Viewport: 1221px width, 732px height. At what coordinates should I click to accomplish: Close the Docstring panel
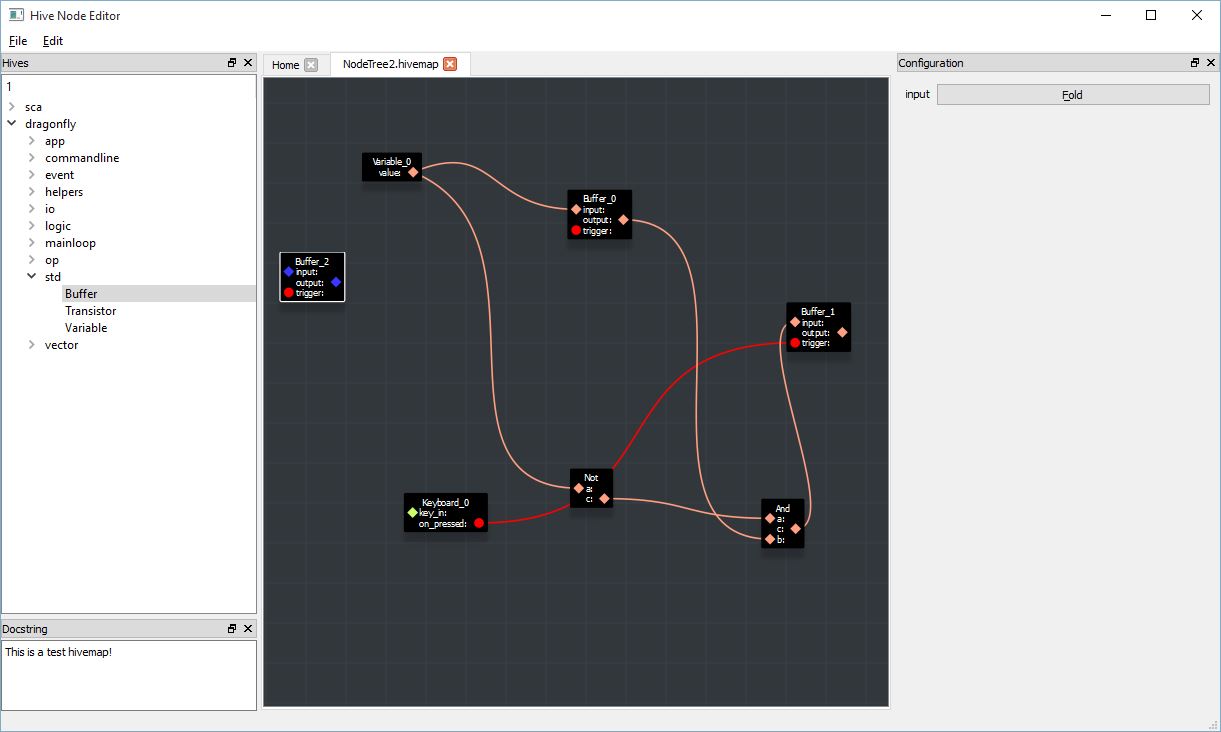coord(248,629)
